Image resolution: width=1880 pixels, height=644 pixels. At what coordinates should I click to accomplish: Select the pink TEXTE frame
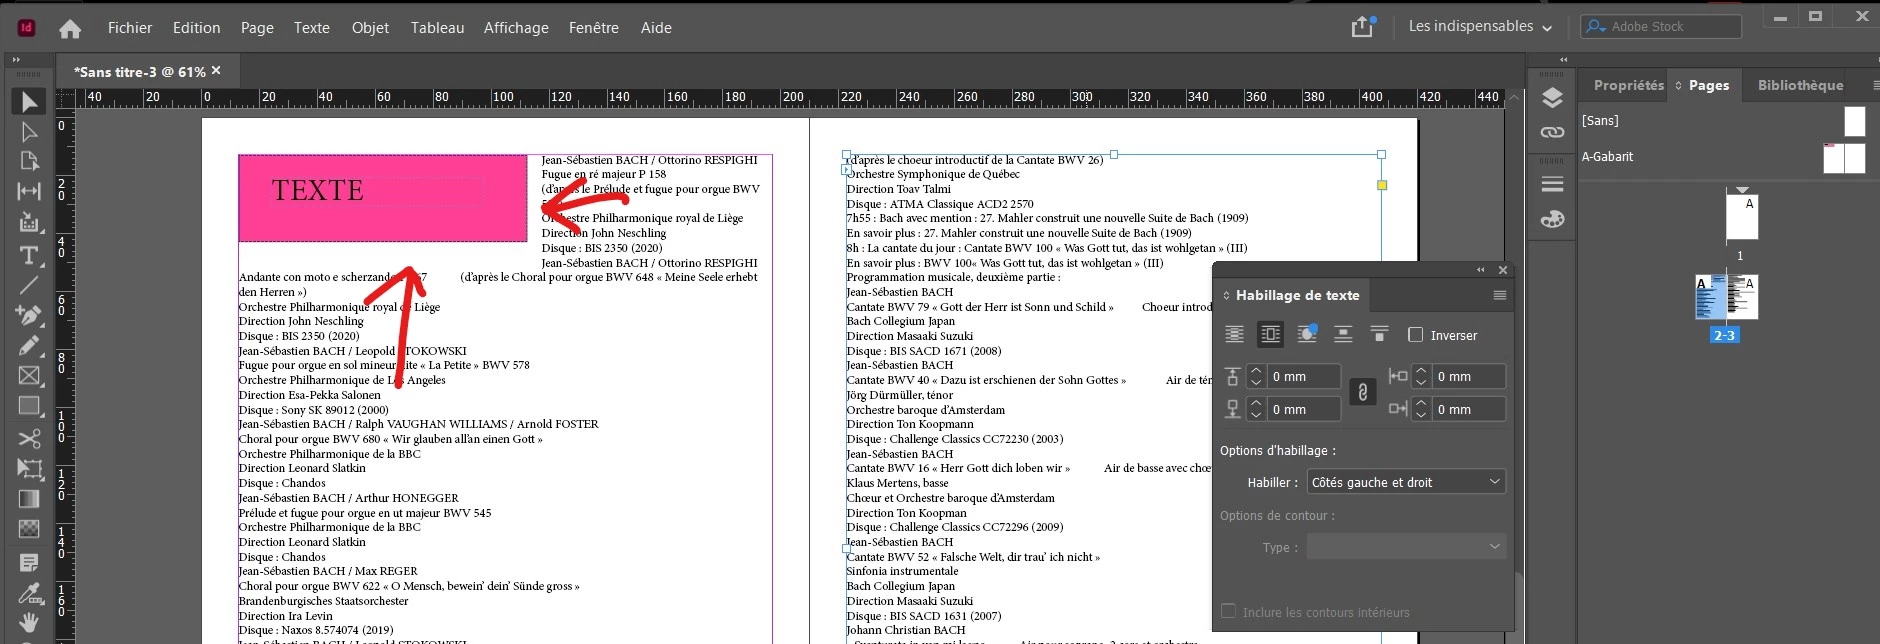point(382,198)
